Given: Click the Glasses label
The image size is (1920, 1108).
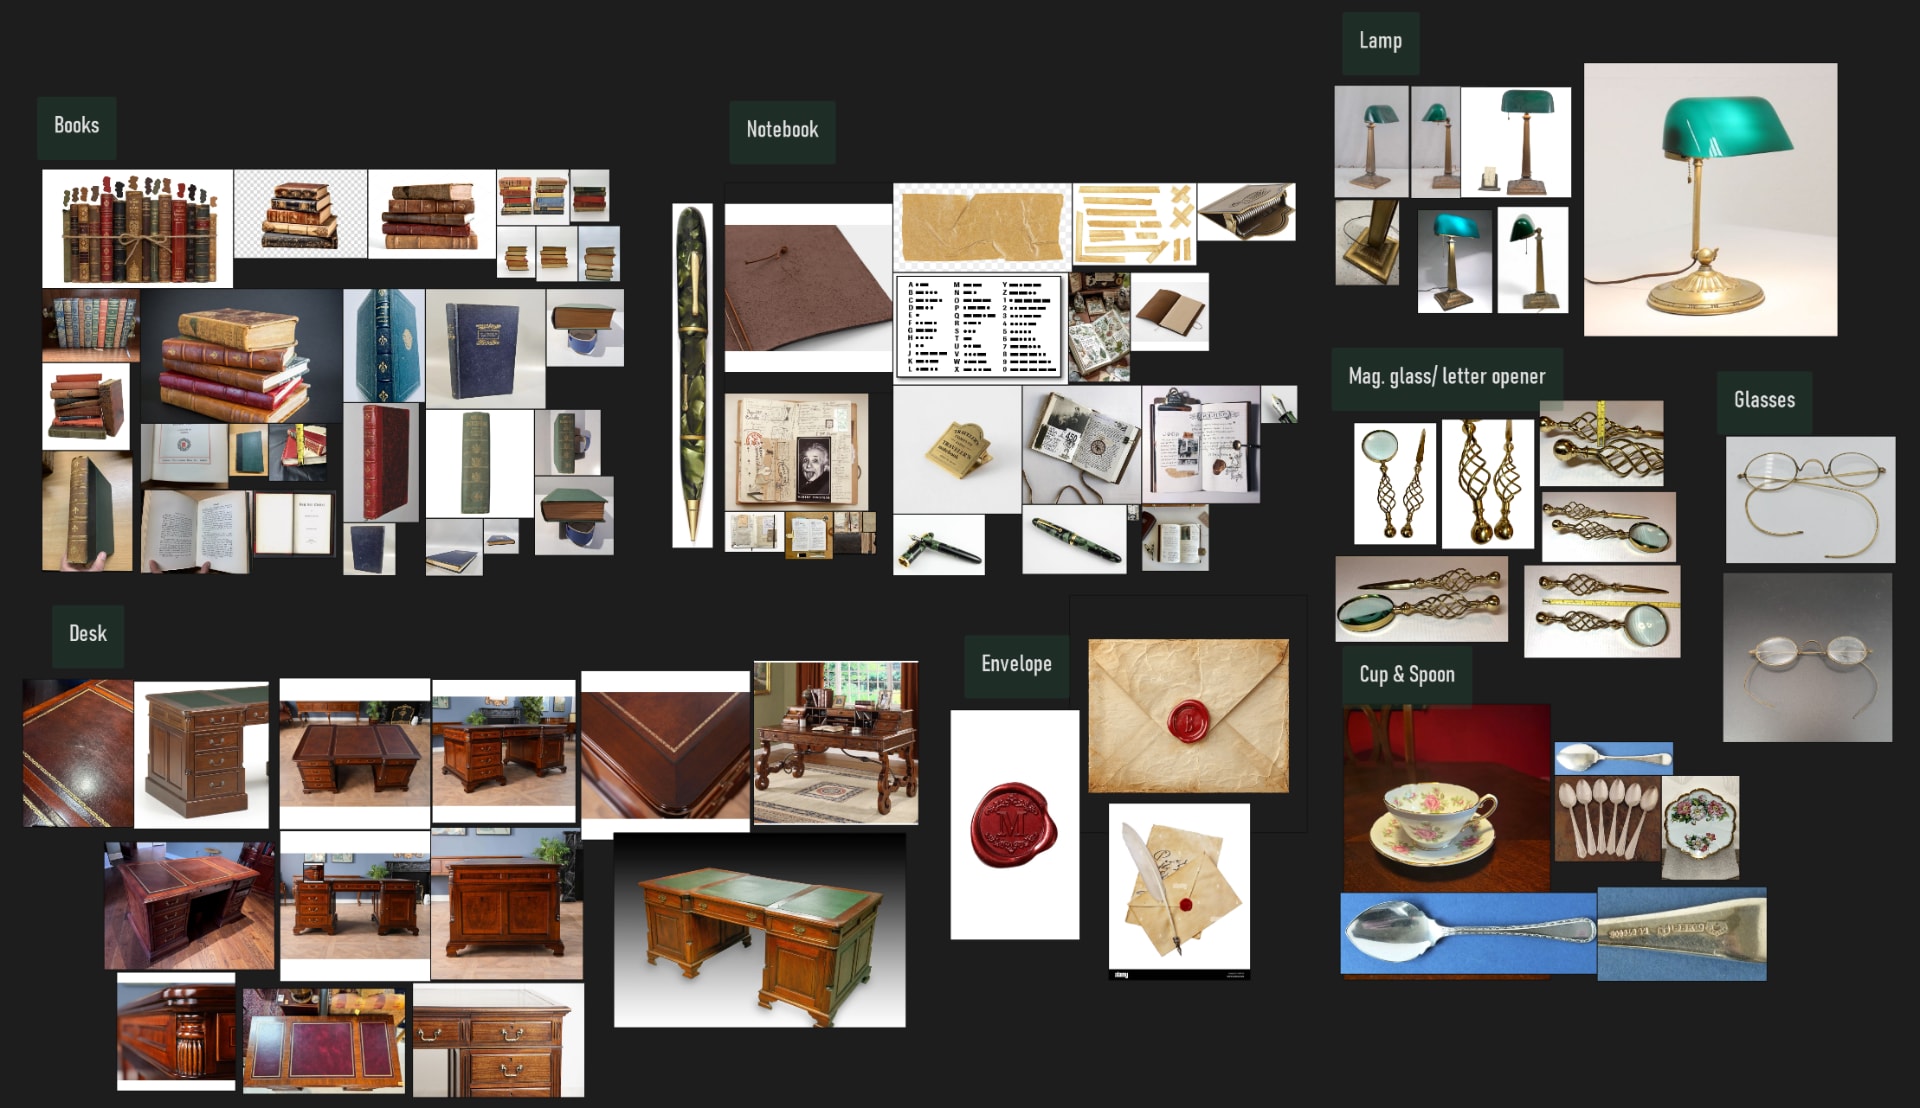Looking at the screenshot, I should coord(1764,401).
